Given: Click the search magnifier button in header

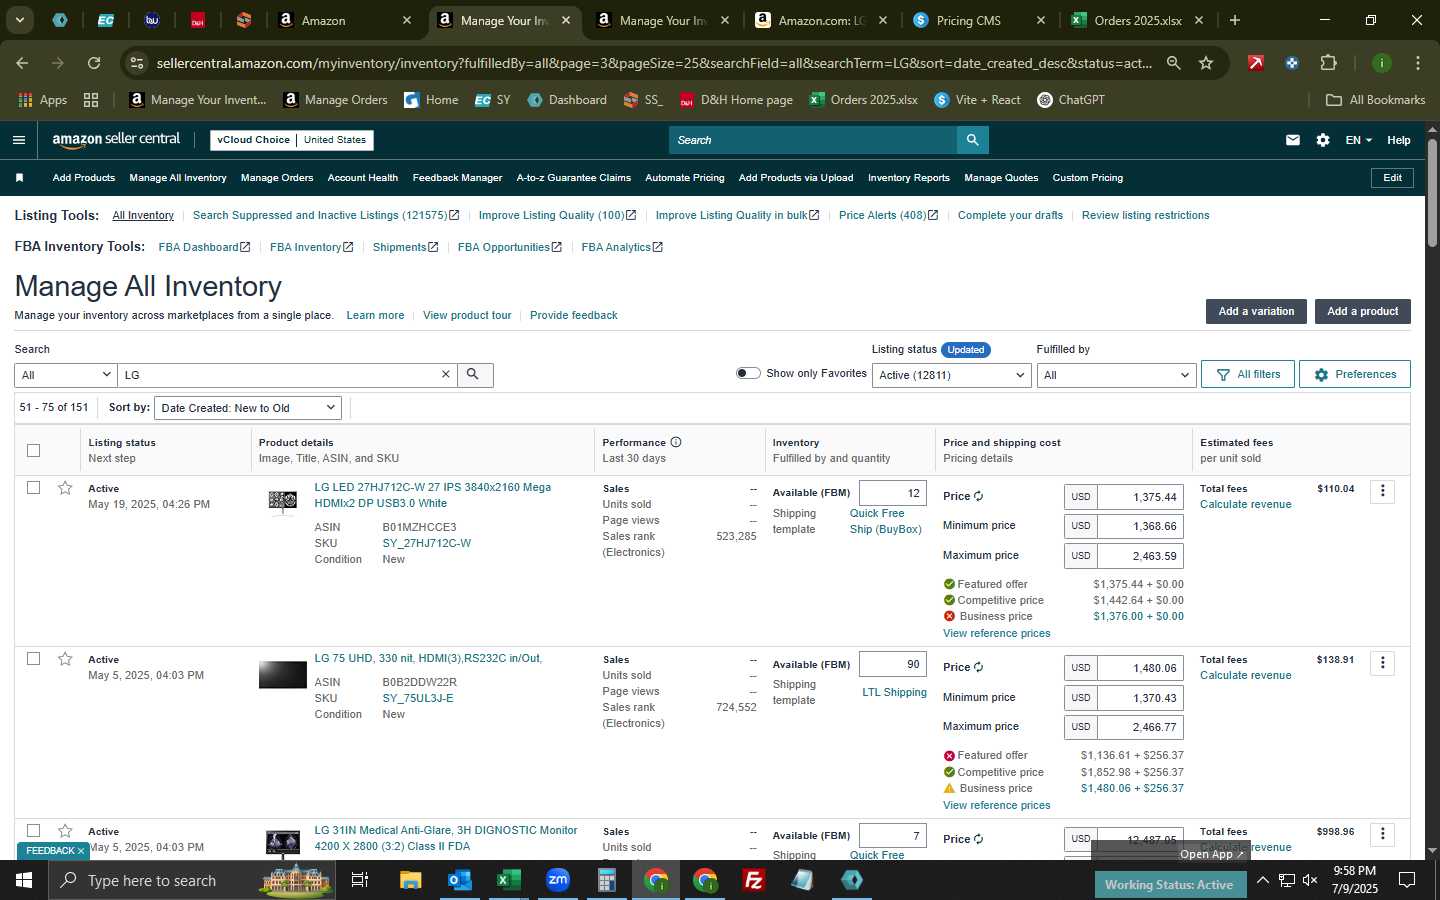Looking at the screenshot, I should [972, 140].
